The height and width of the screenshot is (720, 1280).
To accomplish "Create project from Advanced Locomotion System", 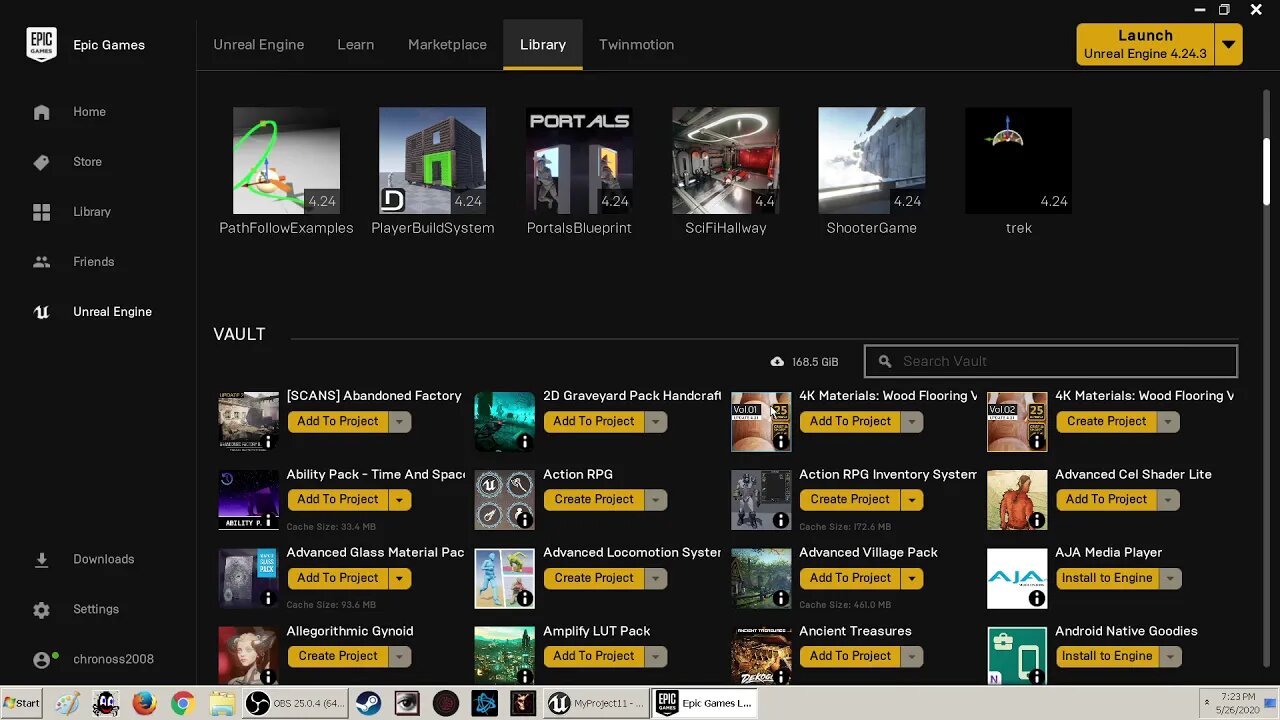I will 594,578.
